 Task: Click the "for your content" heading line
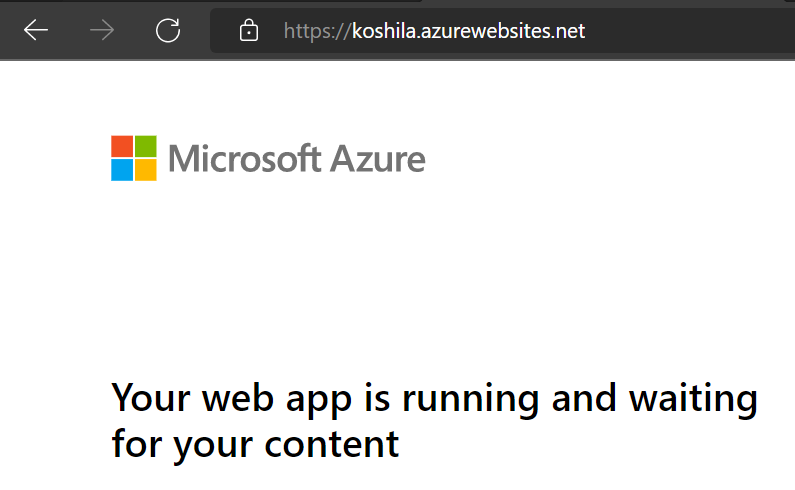tap(255, 445)
